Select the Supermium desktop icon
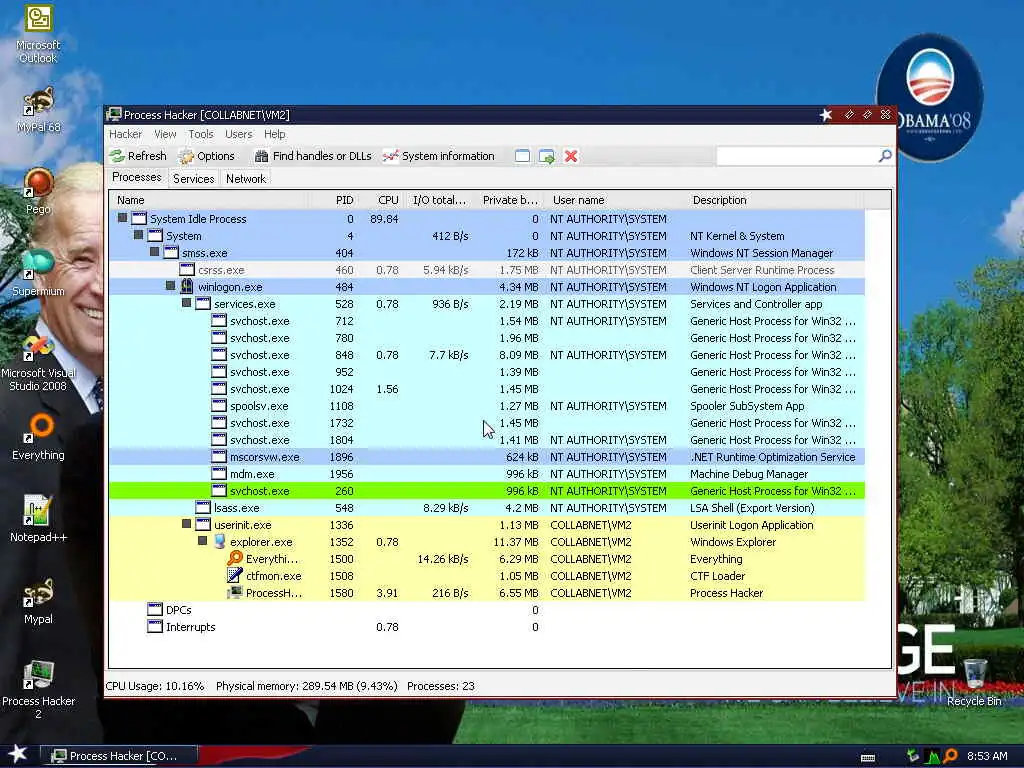Viewport: 1024px width, 768px height. pos(38,273)
